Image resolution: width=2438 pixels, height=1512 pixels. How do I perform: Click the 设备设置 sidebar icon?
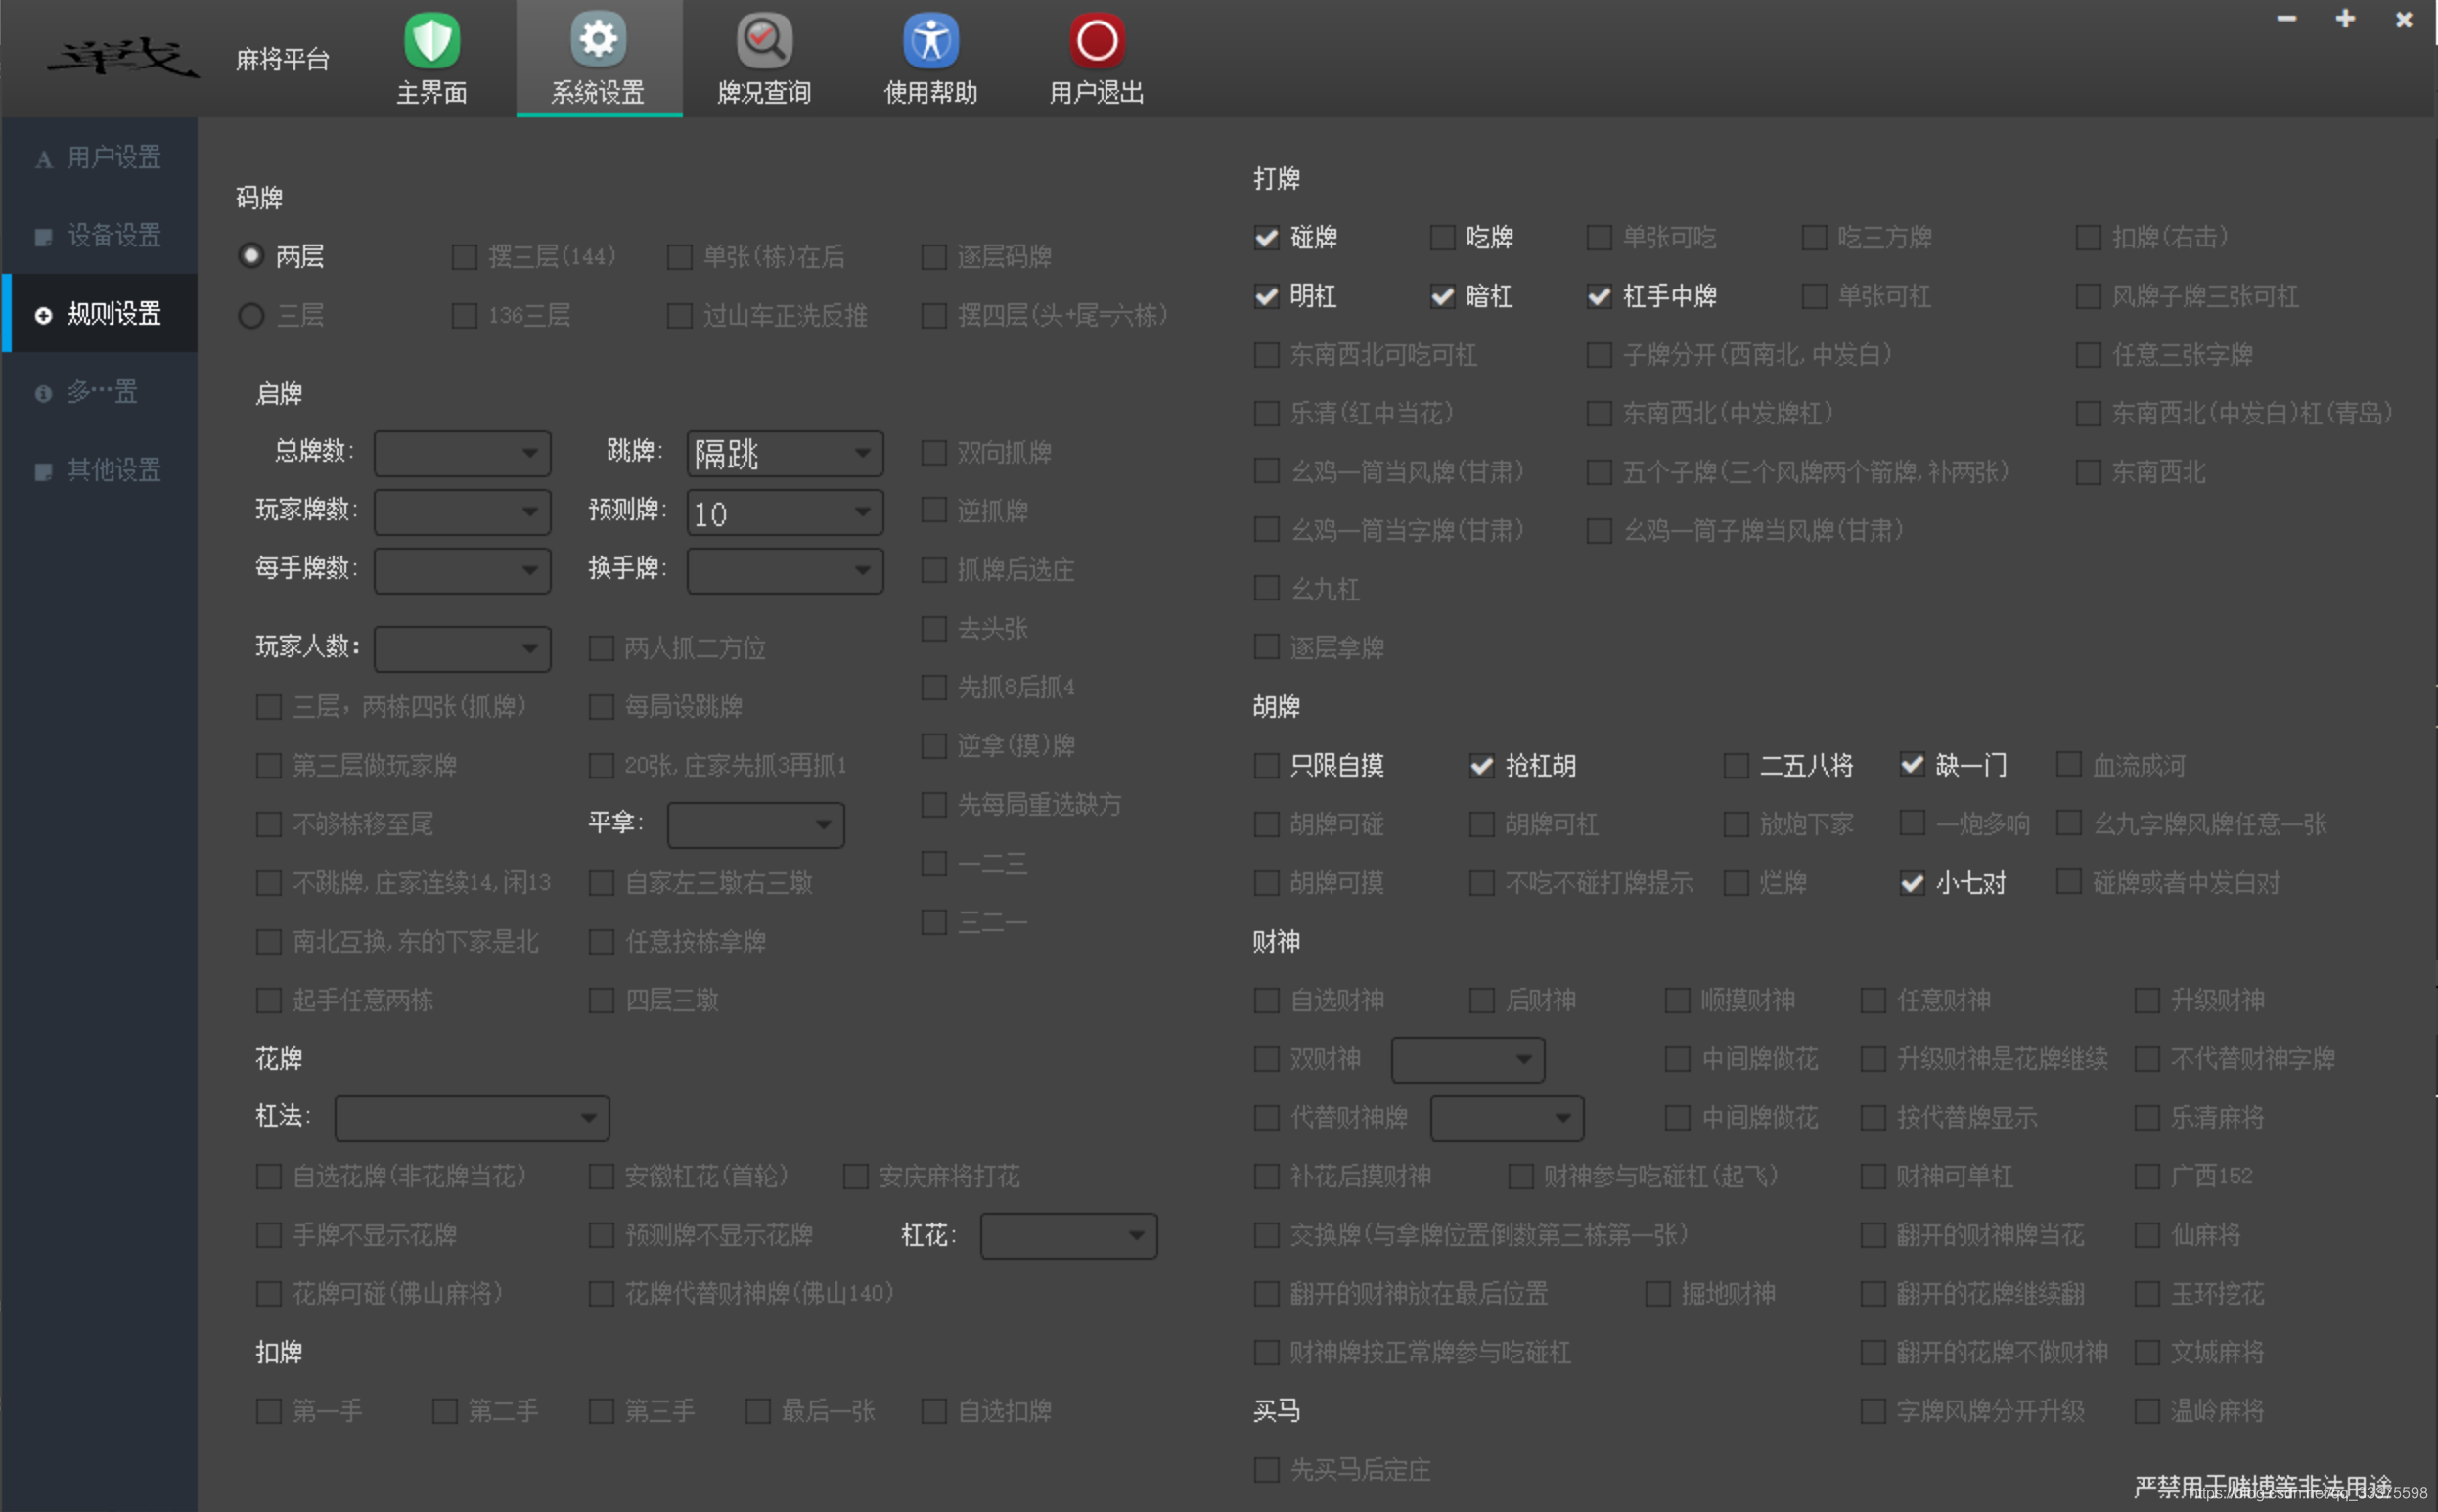tap(43, 237)
